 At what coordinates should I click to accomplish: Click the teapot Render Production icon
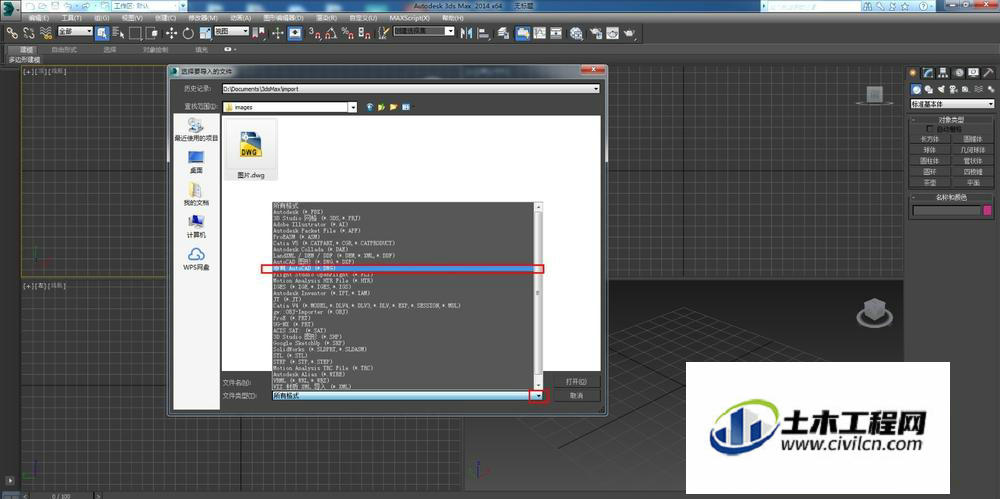pos(629,33)
